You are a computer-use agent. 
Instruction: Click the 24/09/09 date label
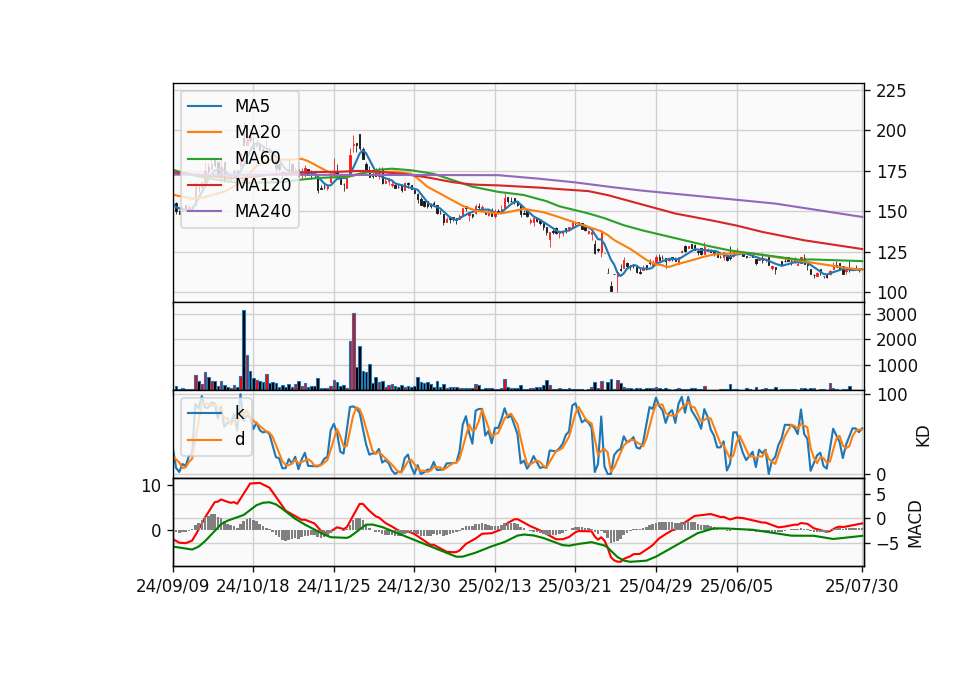coord(173,586)
